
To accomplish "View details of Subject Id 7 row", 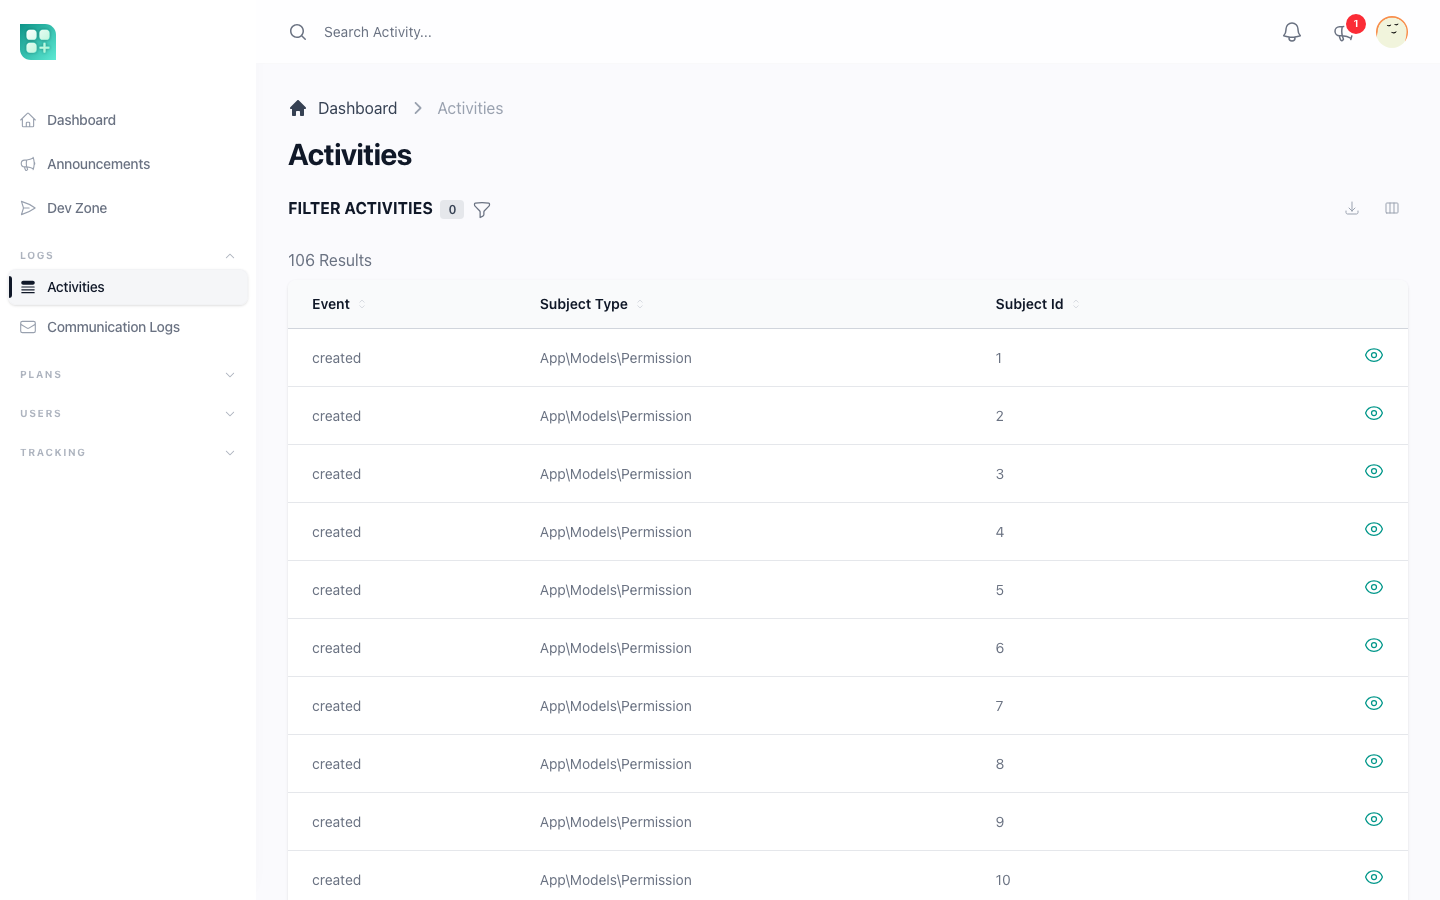I will coord(1374,703).
